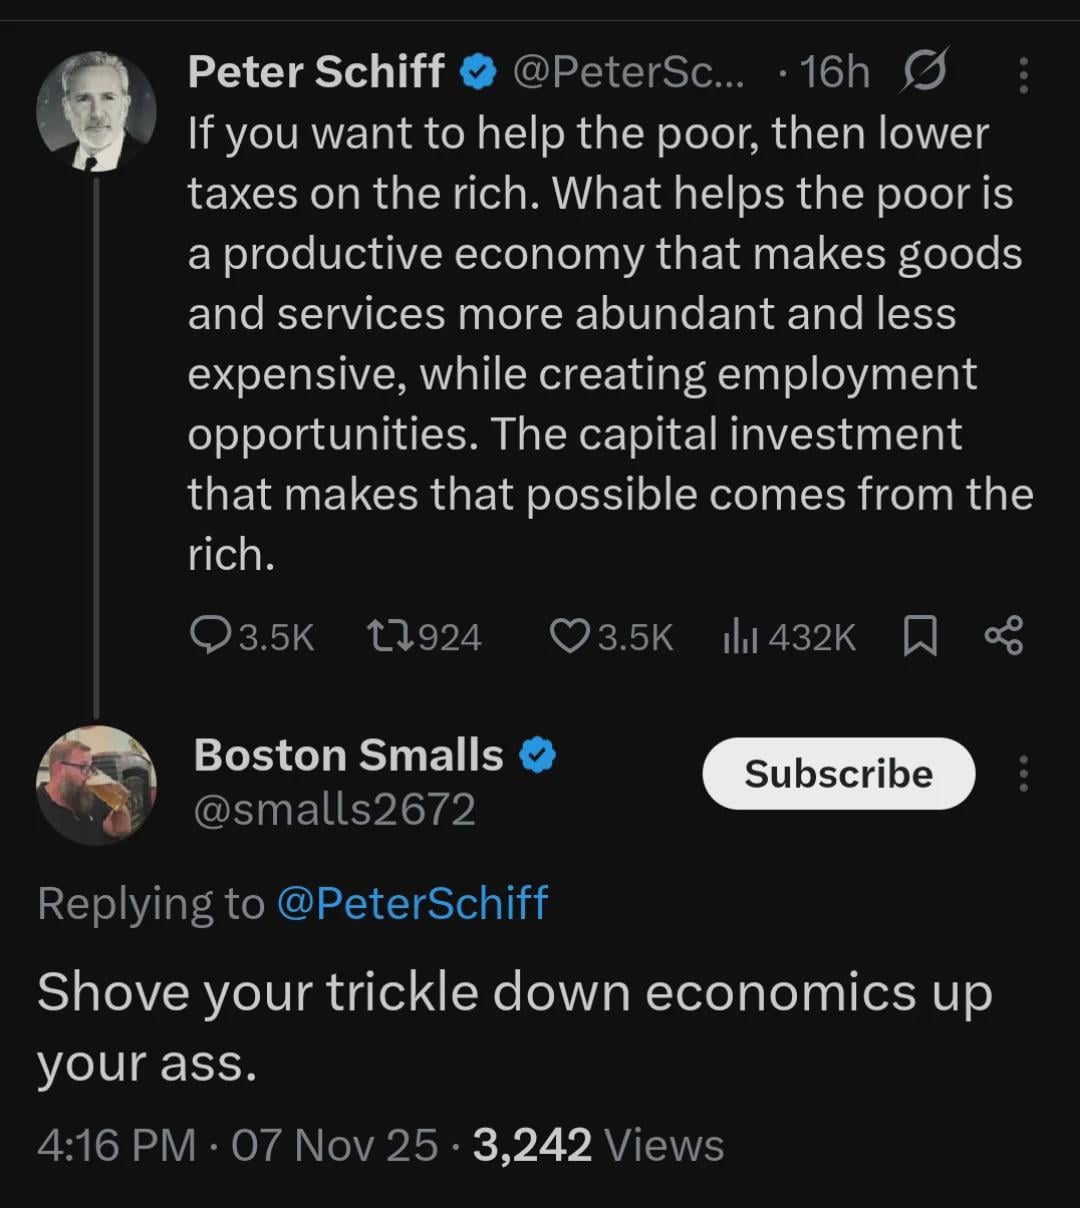Open more options menu beside Subscribe
The height and width of the screenshot is (1208, 1080).
[x=1022, y=774]
